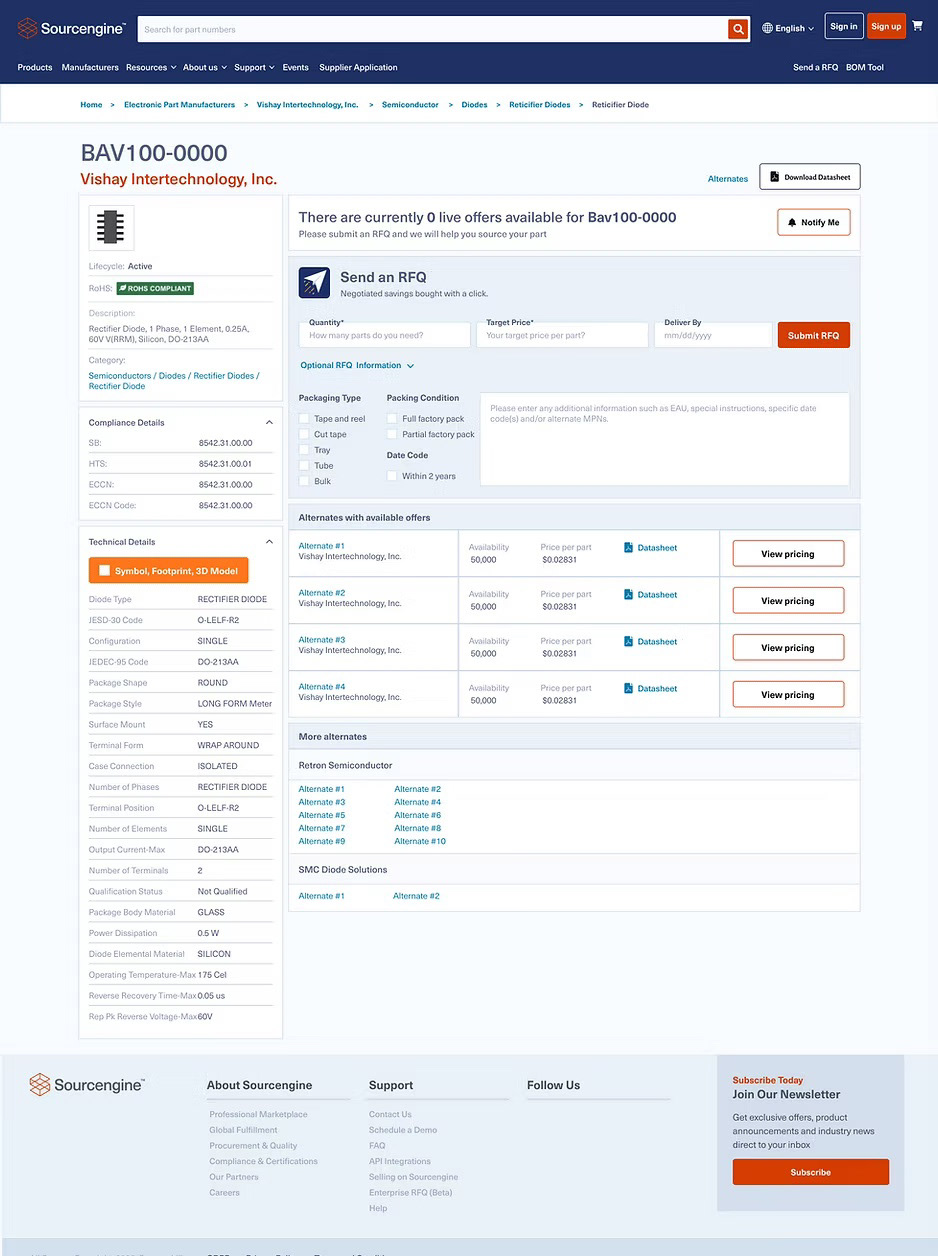Screen dimensions: 938x1256
Task: Check Full factory pack condition
Action: [x=392, y=419]
